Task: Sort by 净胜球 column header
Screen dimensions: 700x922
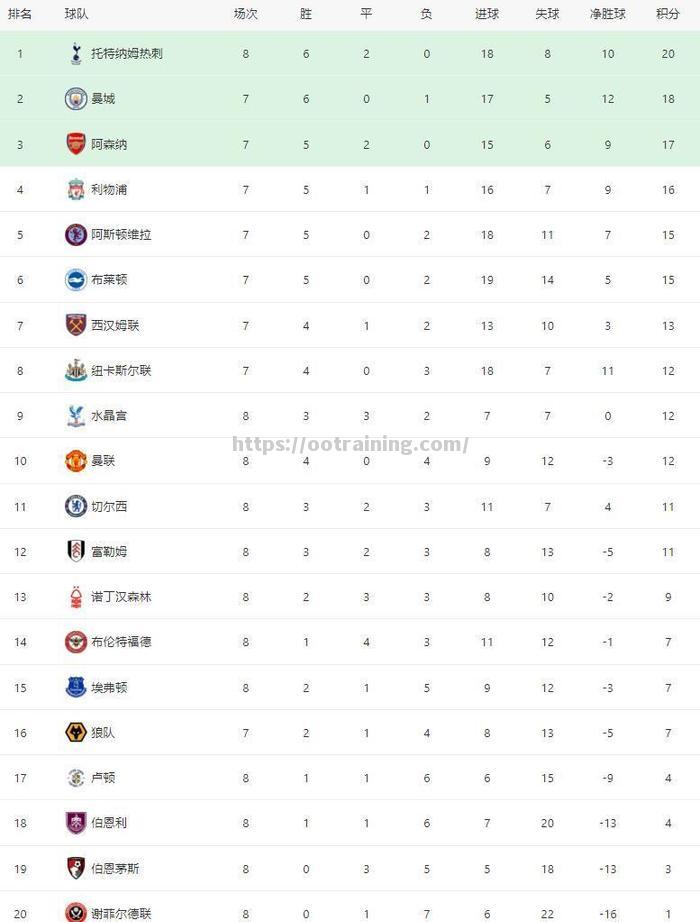Action: (x=608, y=14)
